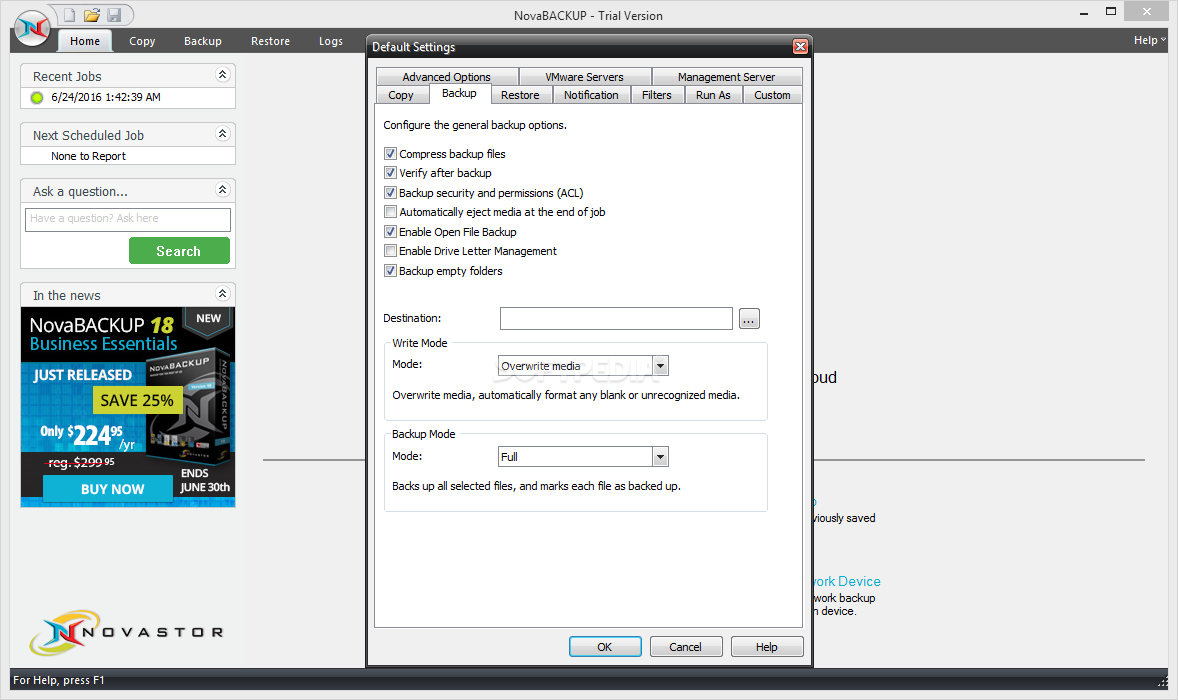Screen dimensions: 1178x700
Task: Click the Help button in the dialog
Action: click(x=766, y=647)
